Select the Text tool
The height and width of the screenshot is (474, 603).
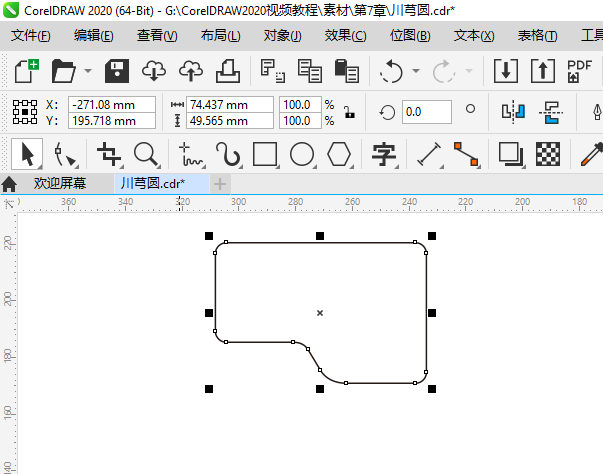pos(384,155)
